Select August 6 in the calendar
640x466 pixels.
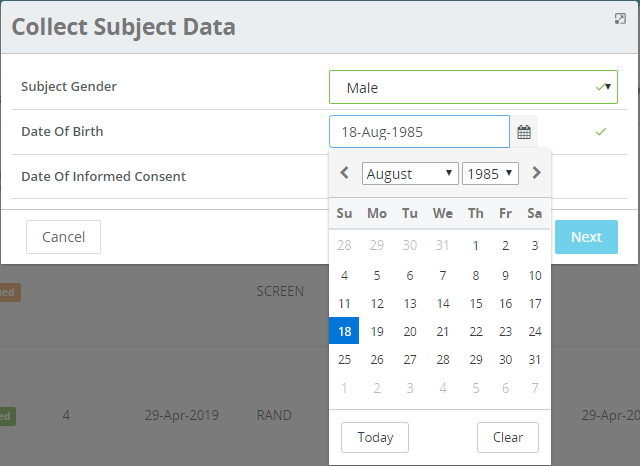pos(410,276)
